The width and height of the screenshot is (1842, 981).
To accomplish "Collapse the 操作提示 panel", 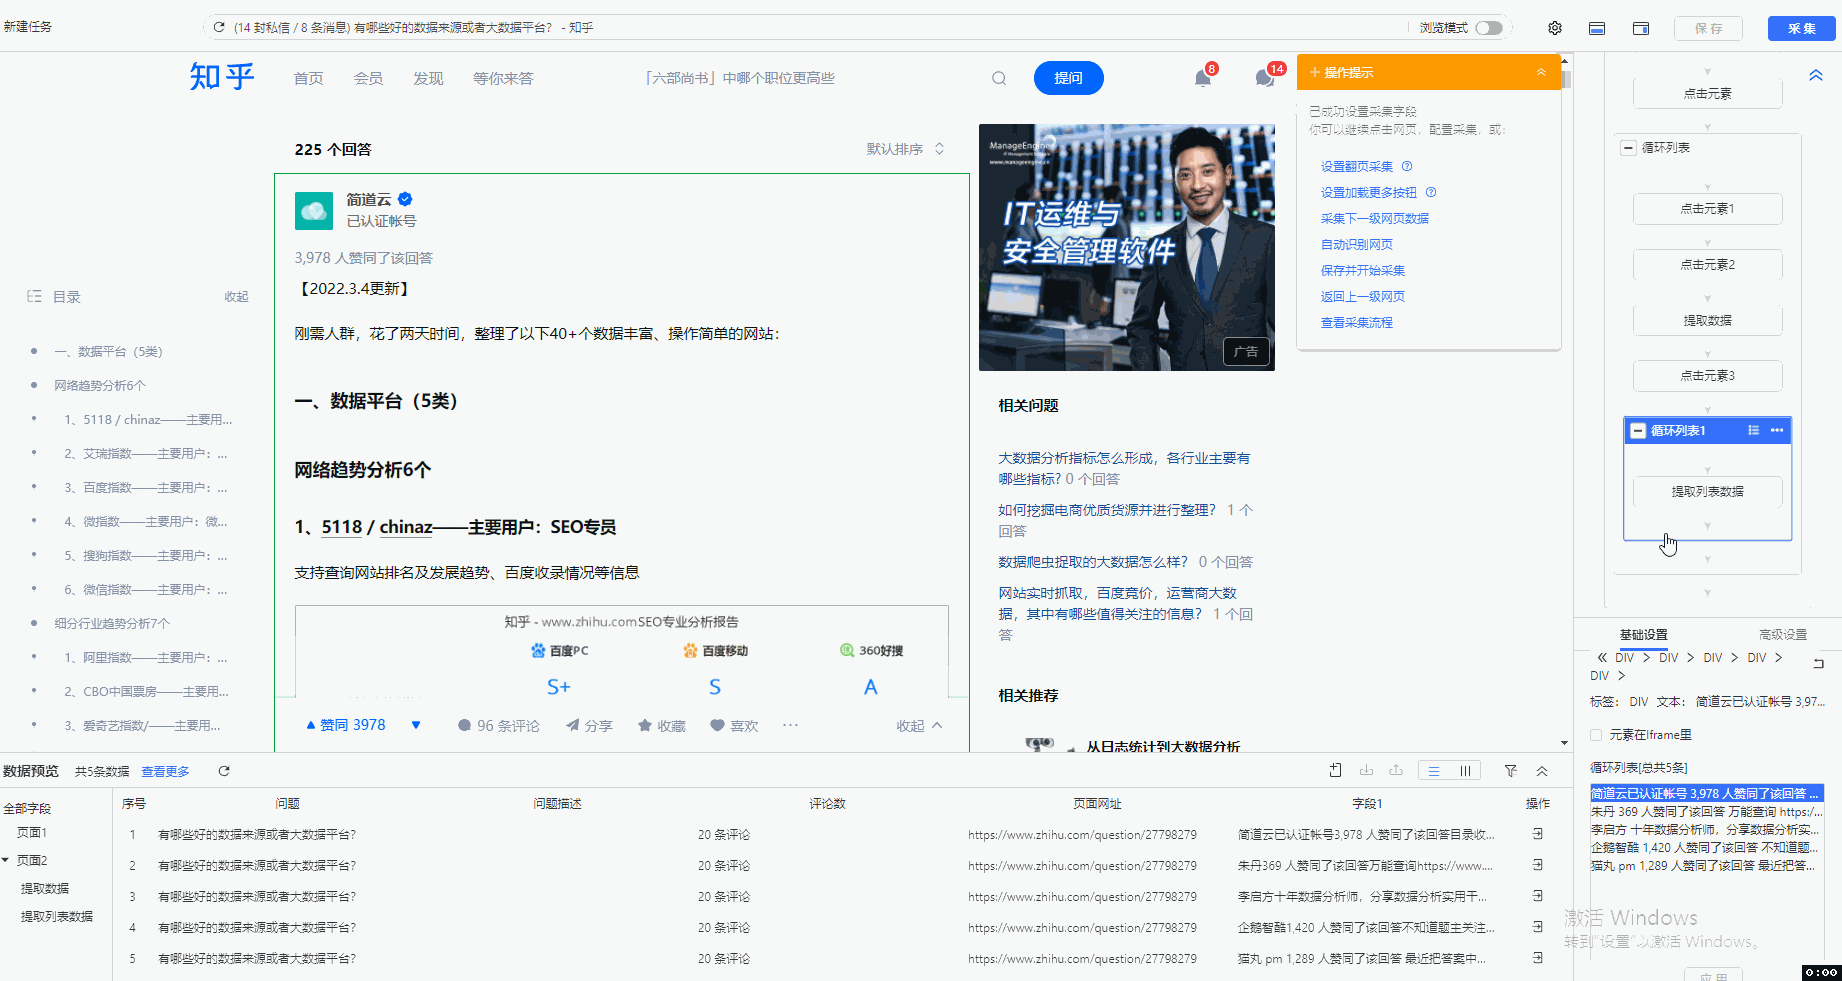I will (1541, 72).
